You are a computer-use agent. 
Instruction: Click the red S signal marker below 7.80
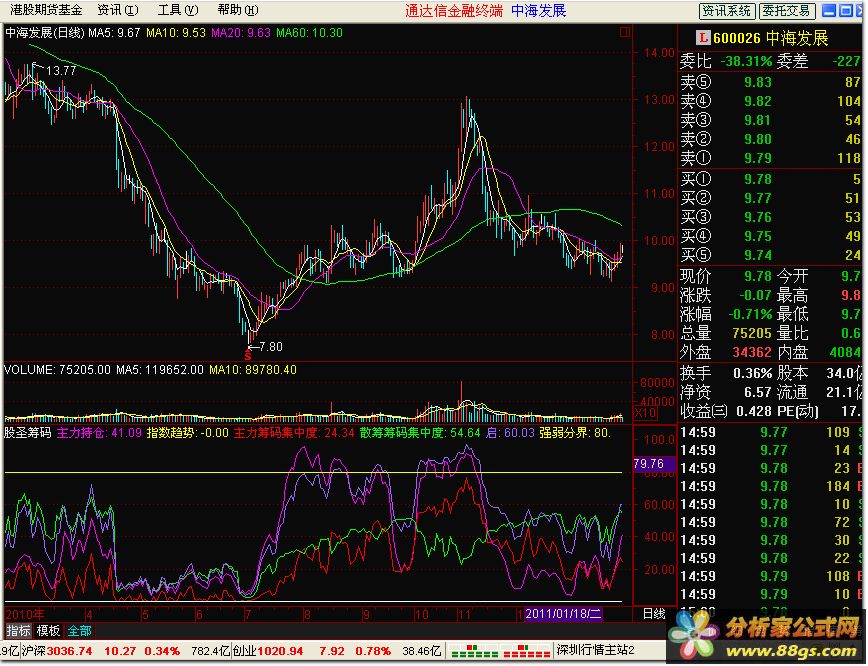[247, 355]
